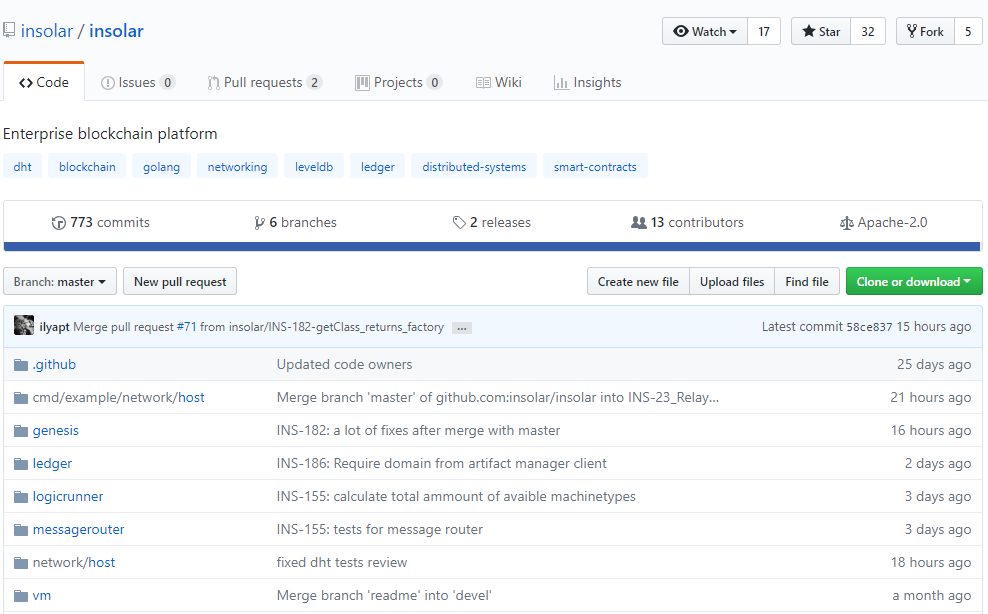Image resolution: width=988 pixels, height=614 pixels.
Task: Click the network/host folder icon
Action: click(x=21, y=563)
